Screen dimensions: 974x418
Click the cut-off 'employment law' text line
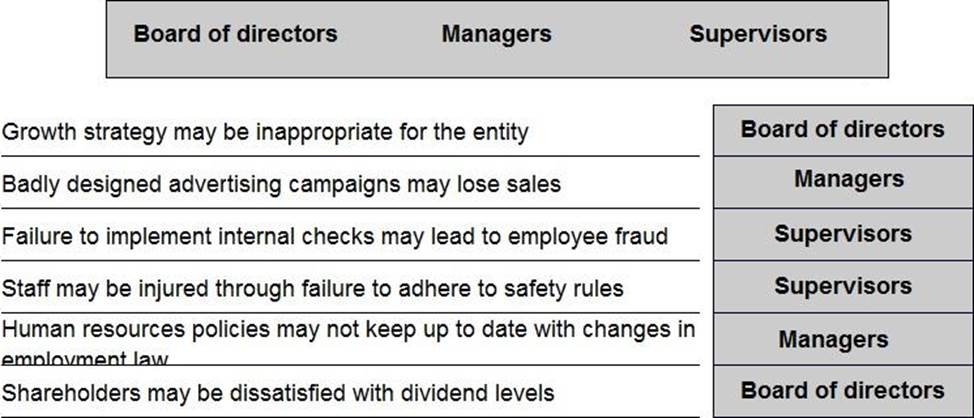85,358
